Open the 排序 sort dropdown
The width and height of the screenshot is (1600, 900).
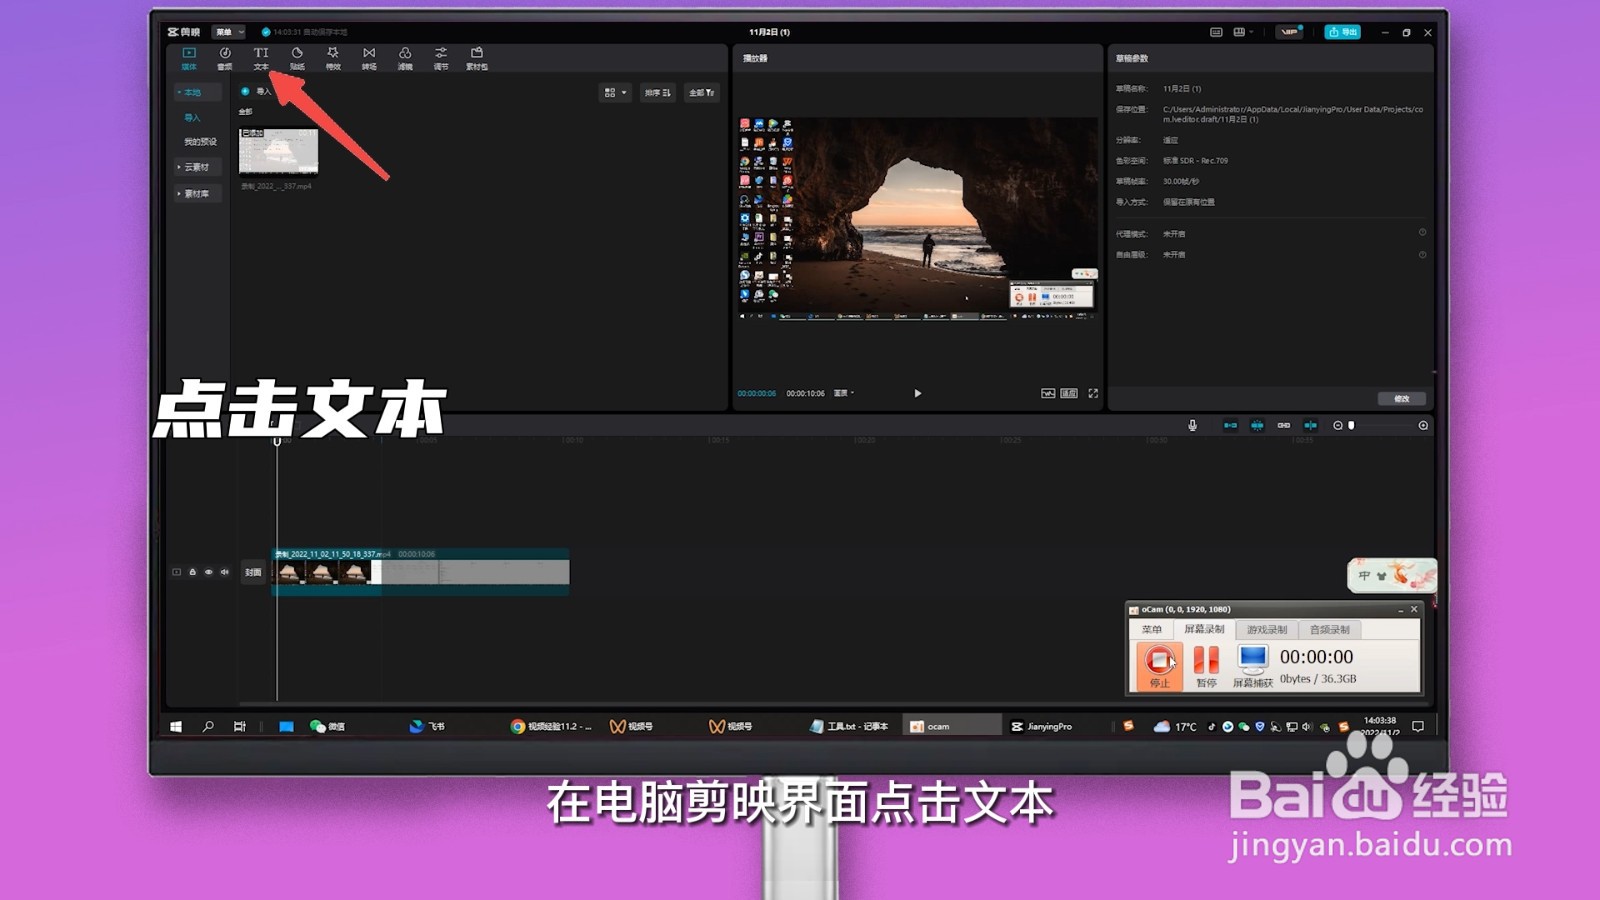(655, 93)
